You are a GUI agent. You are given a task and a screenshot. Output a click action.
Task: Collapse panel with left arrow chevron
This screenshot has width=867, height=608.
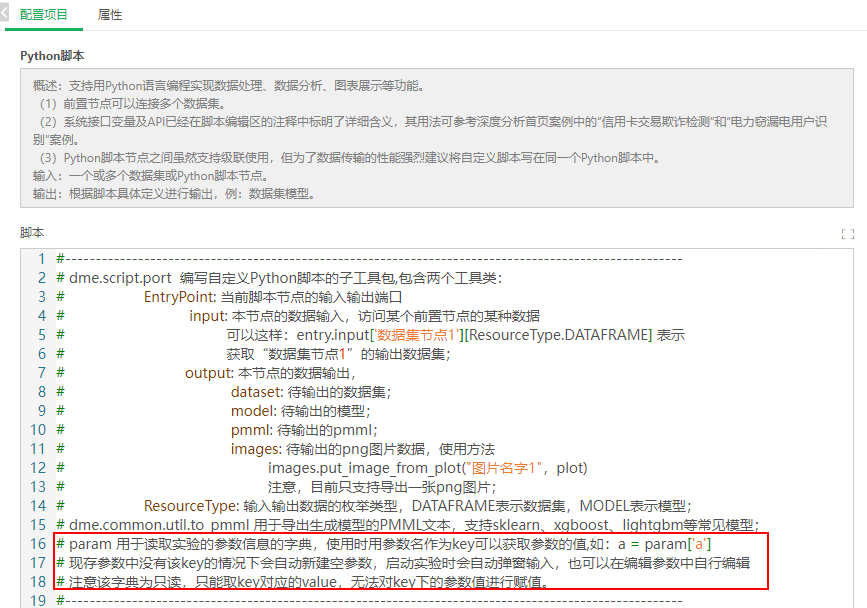click(x=5, y=16)
